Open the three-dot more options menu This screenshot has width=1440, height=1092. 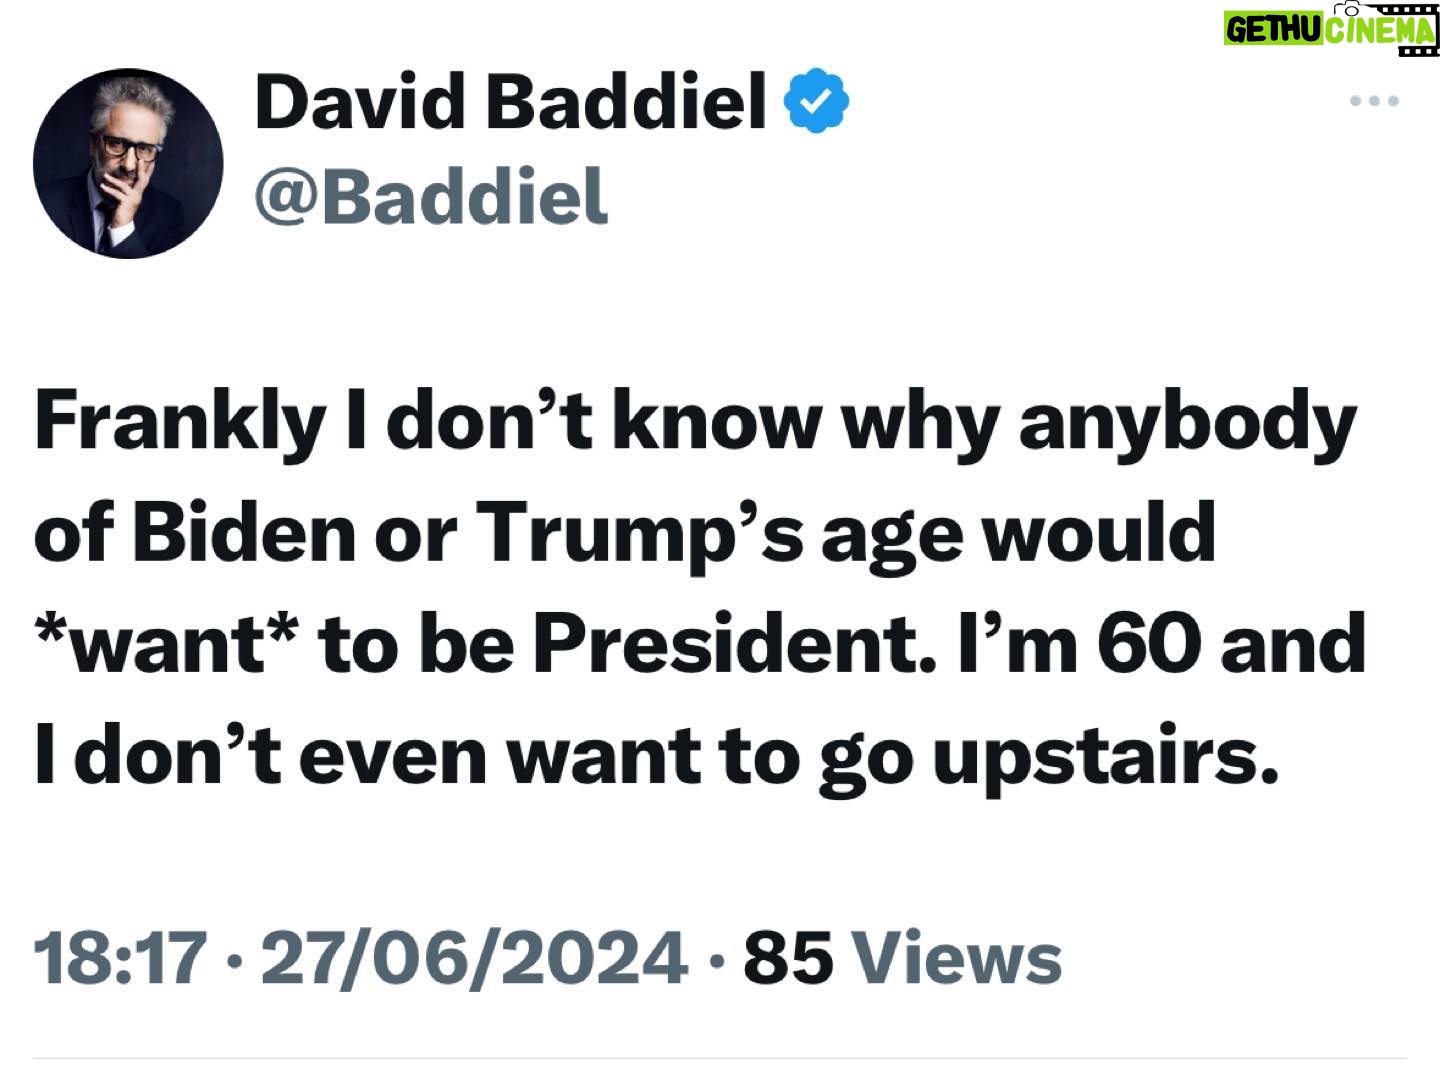click(x=1374, y=101)
